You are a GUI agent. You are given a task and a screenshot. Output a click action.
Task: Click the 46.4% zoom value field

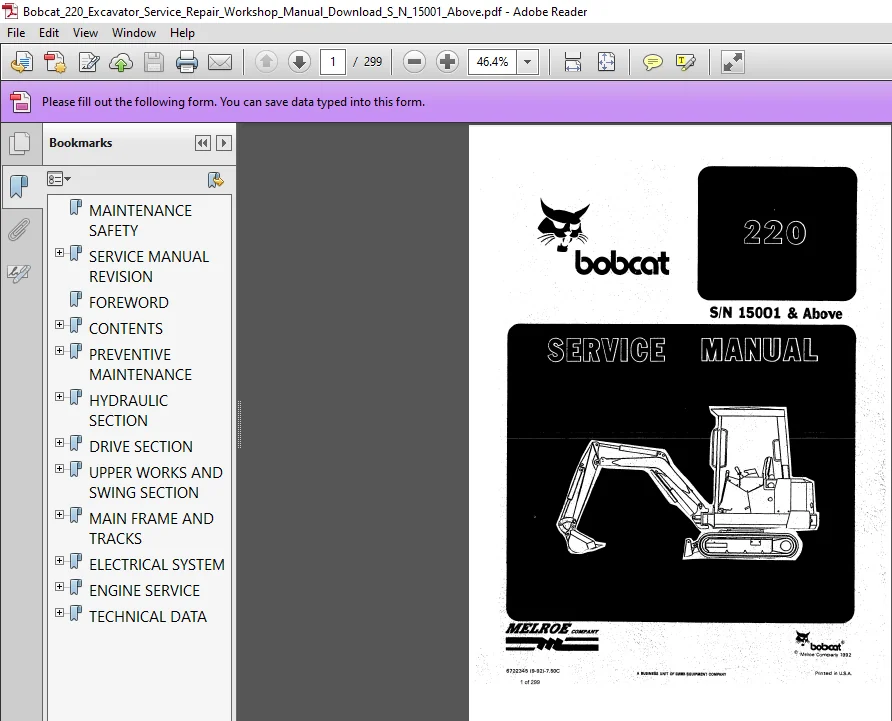tap(492, 61)
